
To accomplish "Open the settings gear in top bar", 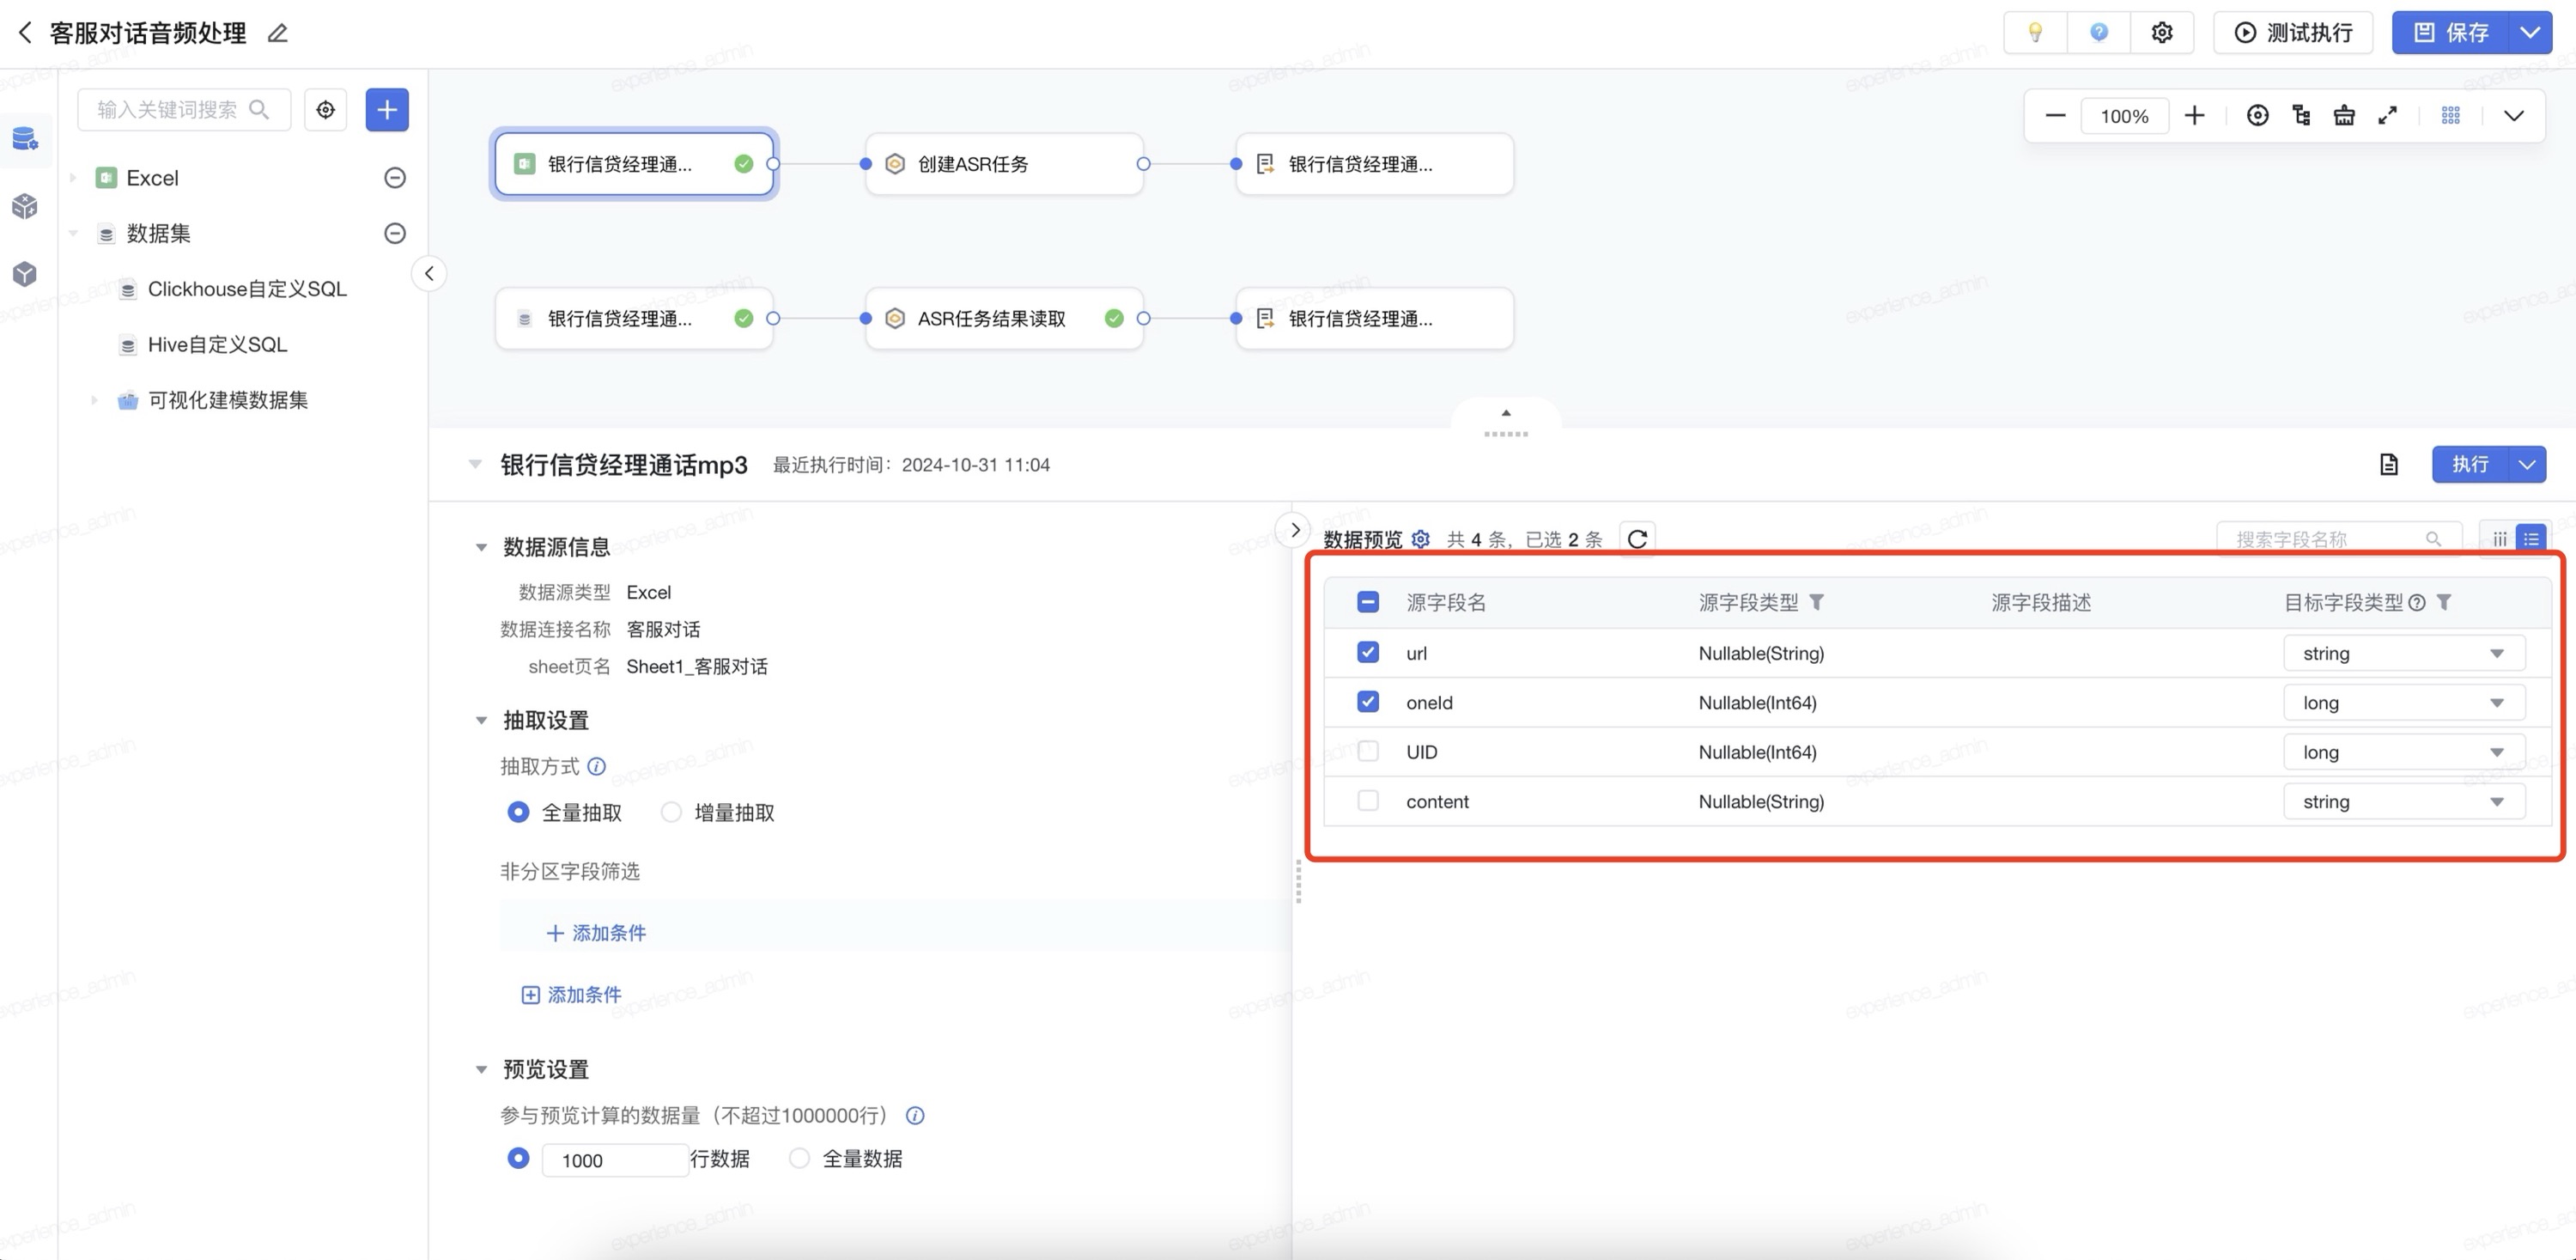I will 2162,33.
